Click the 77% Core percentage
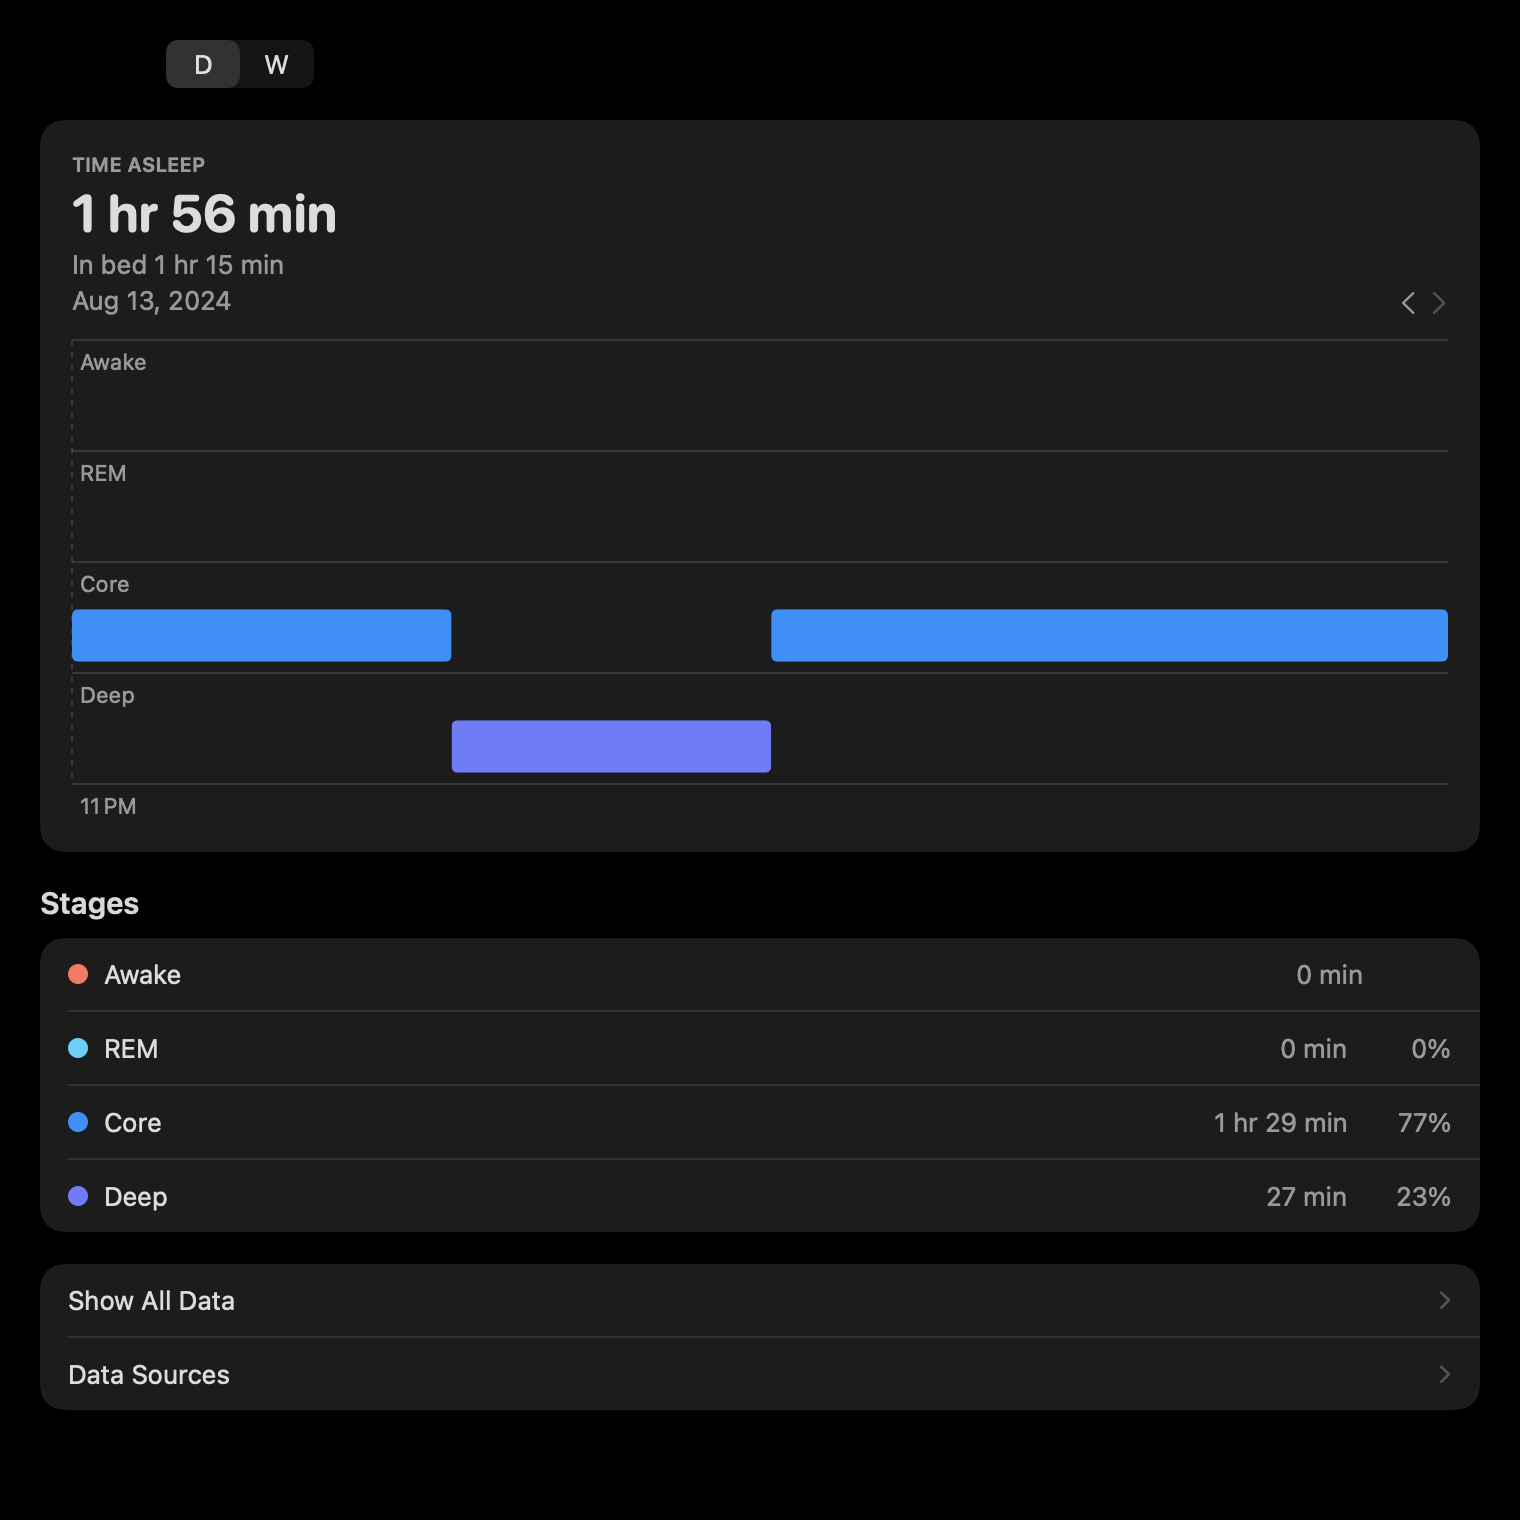 pos(1424,1123)
